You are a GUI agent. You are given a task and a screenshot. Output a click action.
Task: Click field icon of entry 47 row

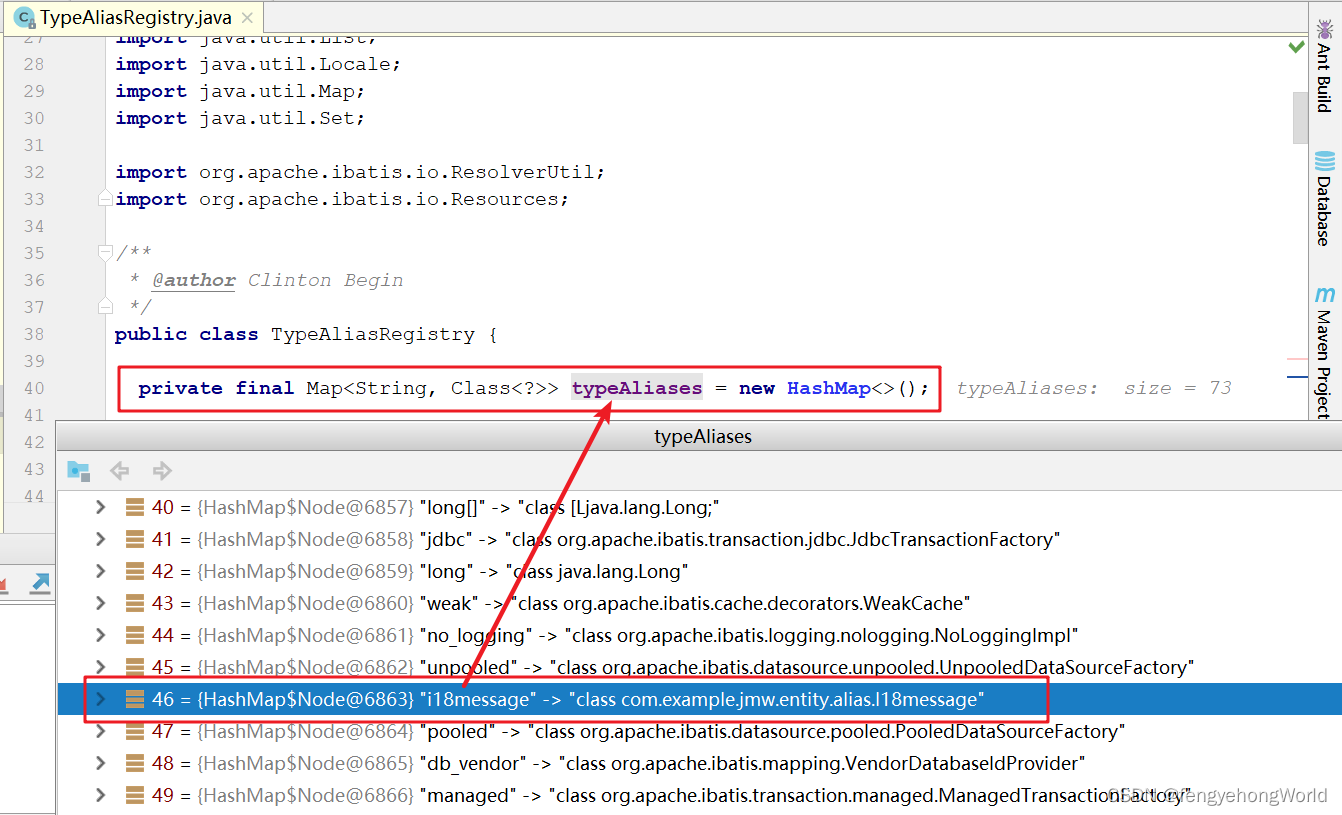(x=135, y=731)
